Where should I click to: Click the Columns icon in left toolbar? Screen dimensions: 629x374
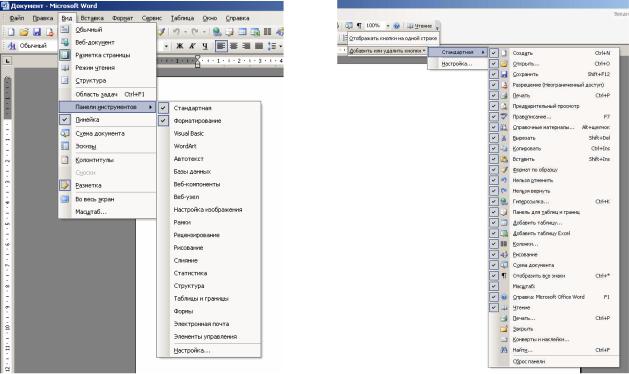[268, 32]
